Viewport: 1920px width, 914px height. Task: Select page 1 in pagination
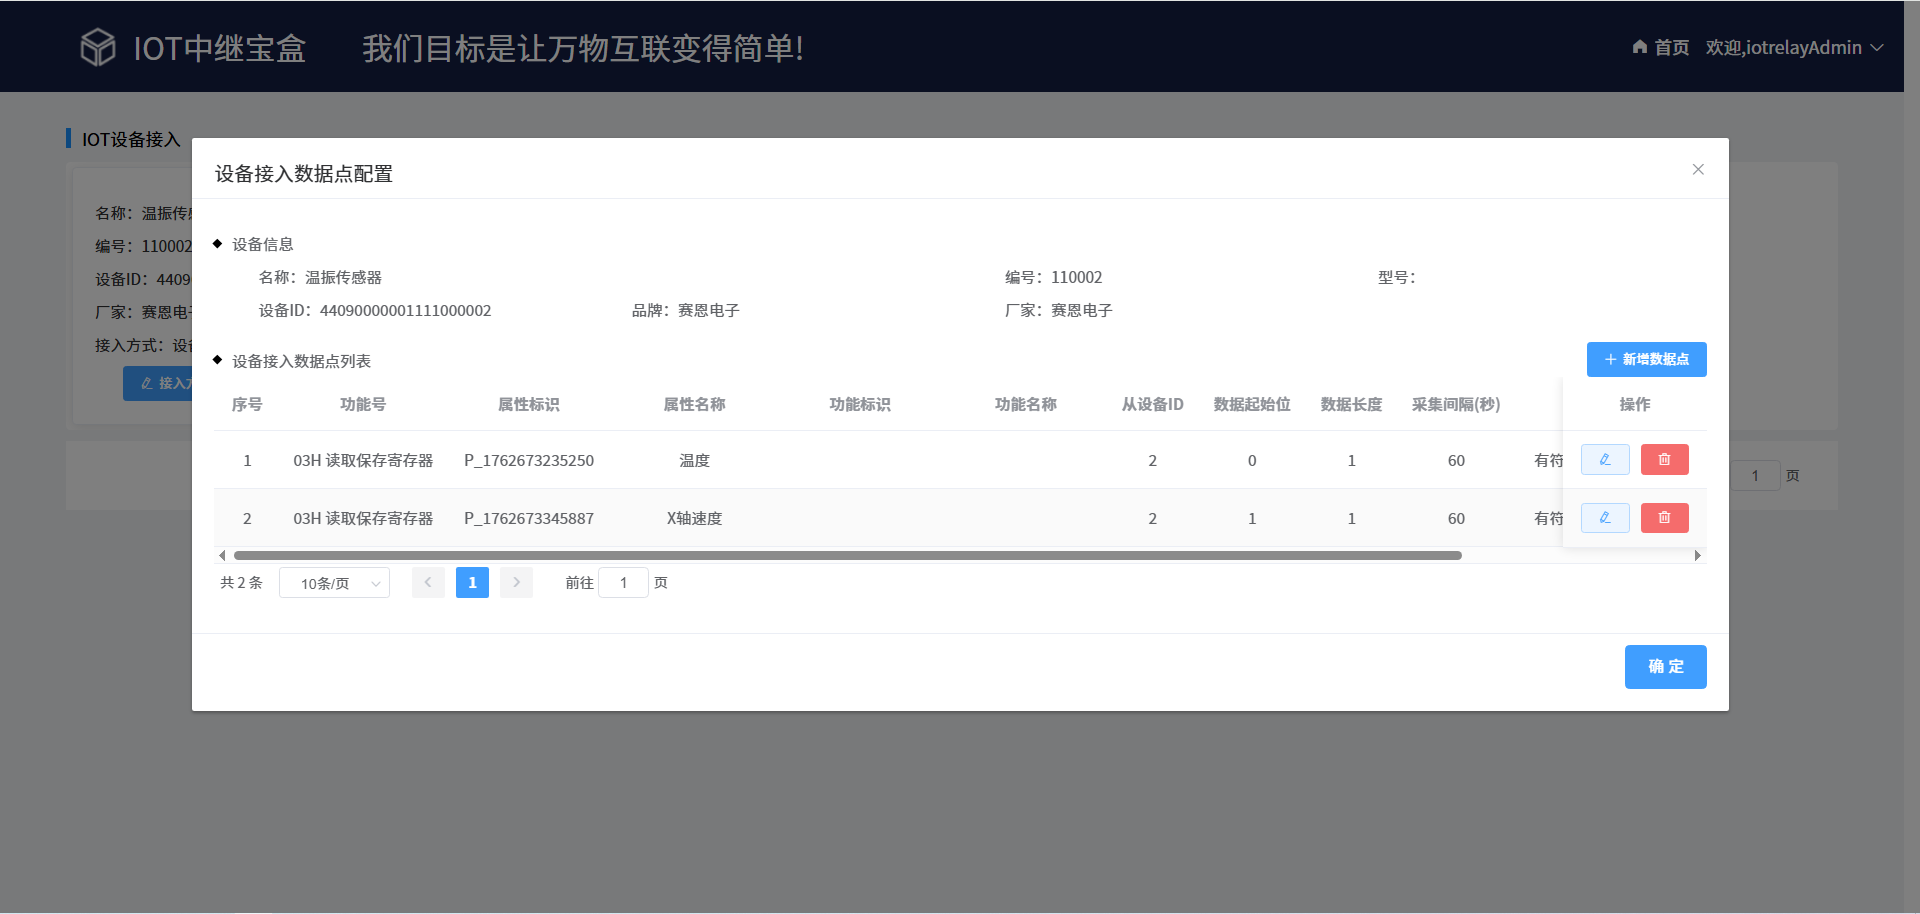[x=472, y=583]
